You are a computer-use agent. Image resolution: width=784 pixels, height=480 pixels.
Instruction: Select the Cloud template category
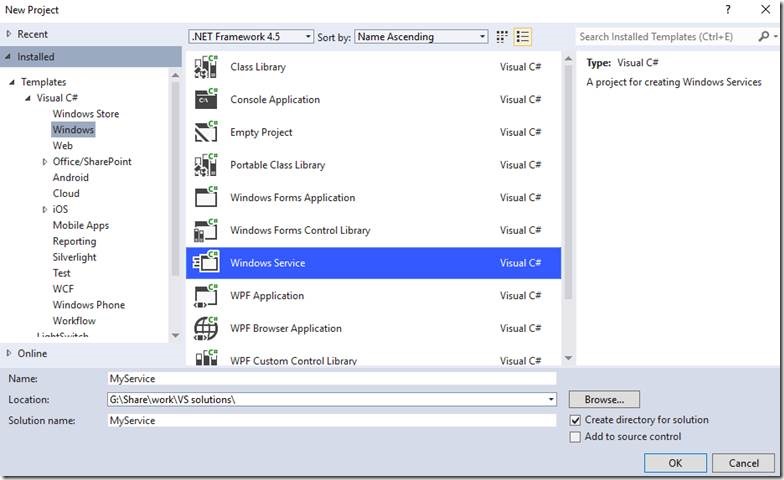[66, 194]
